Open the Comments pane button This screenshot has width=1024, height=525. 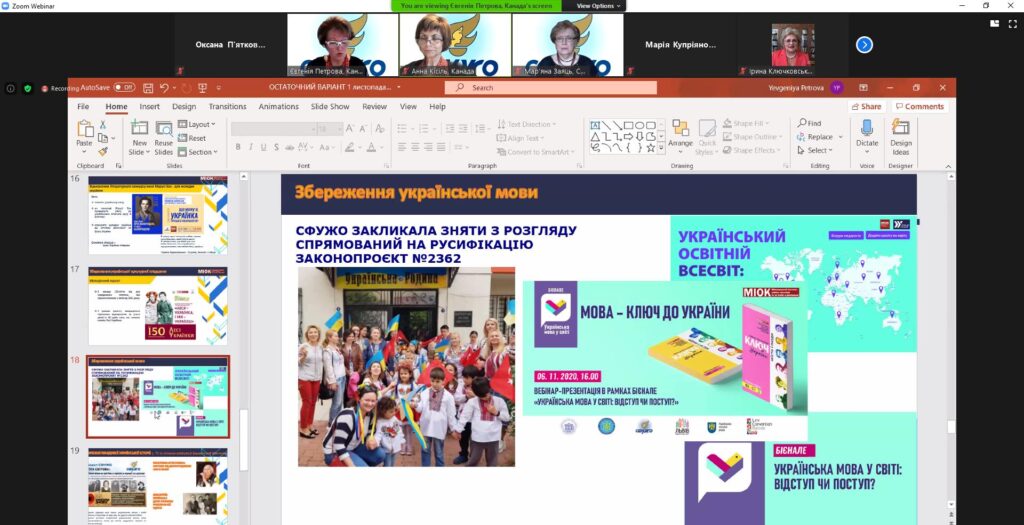tap(920, 107)
